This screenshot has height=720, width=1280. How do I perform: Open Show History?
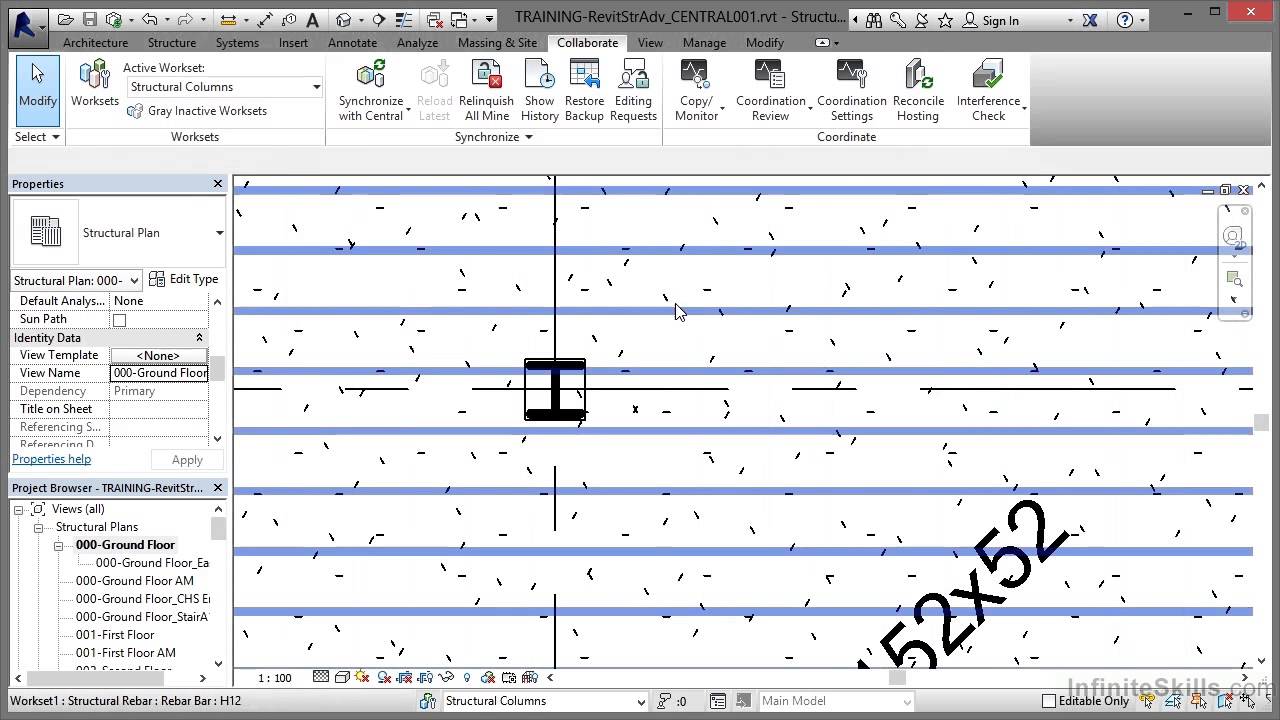tap(539, 90)
